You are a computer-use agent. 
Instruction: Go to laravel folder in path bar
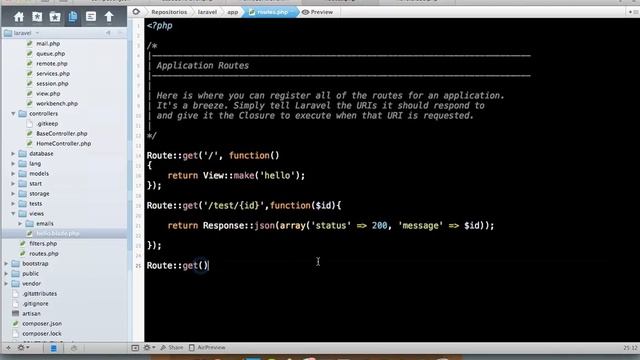(x=207, y=12)
